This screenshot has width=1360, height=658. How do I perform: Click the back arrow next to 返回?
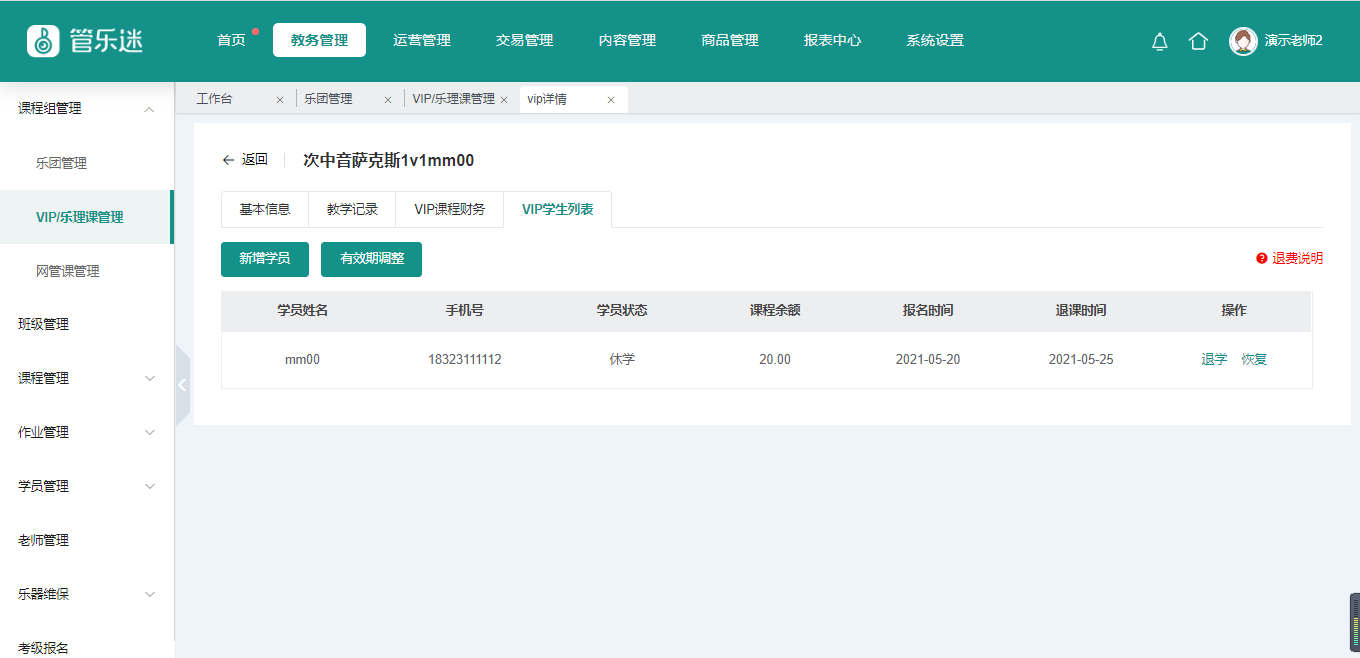(228, 160)
